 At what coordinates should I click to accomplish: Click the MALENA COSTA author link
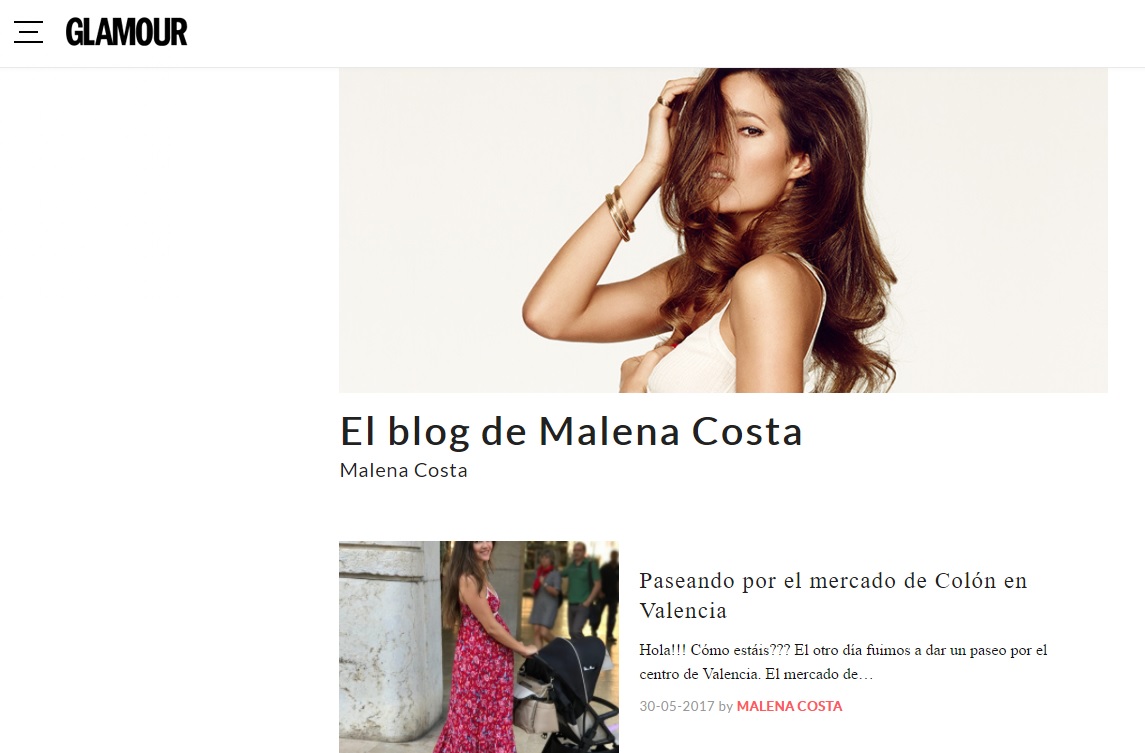(x=789, y=706)
